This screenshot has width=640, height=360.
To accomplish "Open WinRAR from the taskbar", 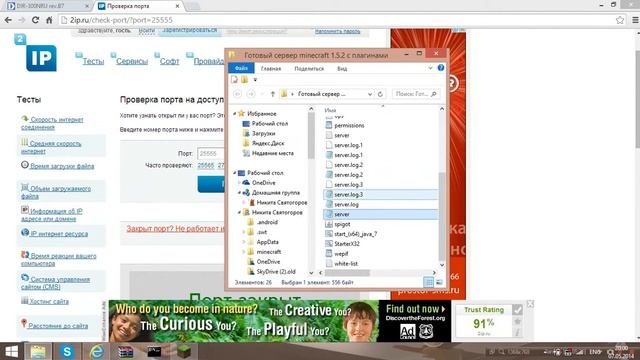I will [126, 351].
